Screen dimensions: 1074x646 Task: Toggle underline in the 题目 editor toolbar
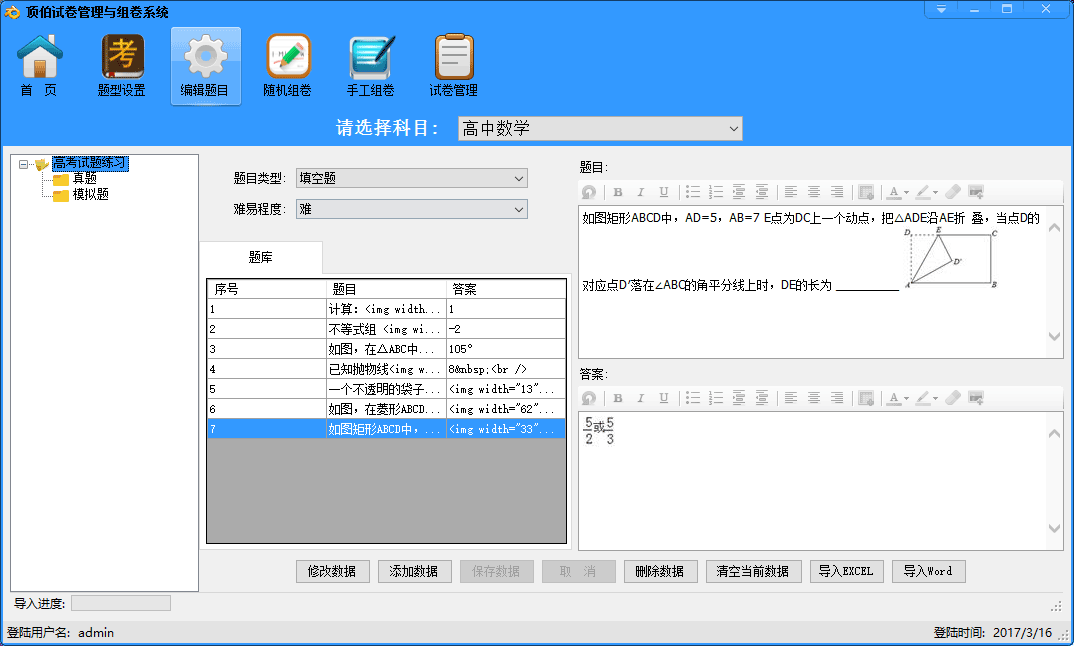click(663, 192)
